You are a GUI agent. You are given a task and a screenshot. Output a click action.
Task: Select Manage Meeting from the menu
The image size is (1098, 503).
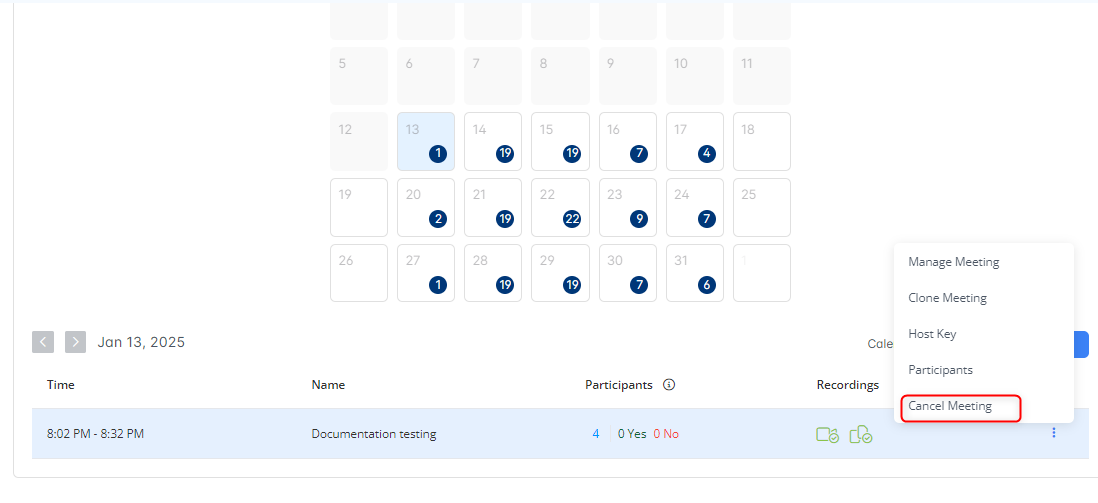click(x=953, y=262)
